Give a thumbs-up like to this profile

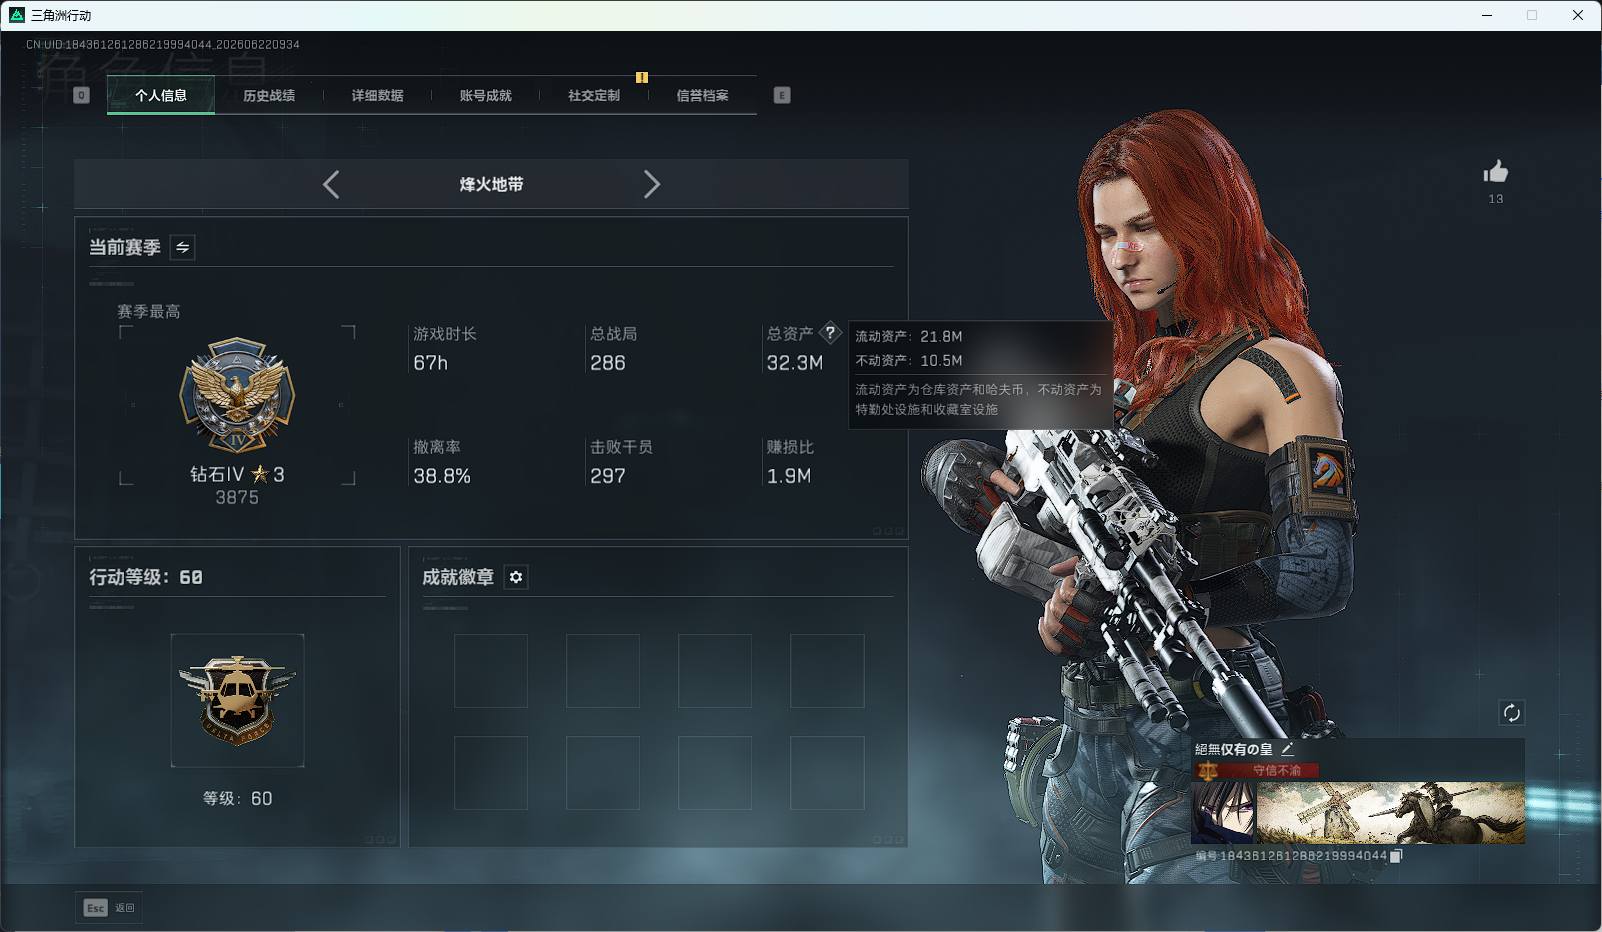pos(1496,172)
